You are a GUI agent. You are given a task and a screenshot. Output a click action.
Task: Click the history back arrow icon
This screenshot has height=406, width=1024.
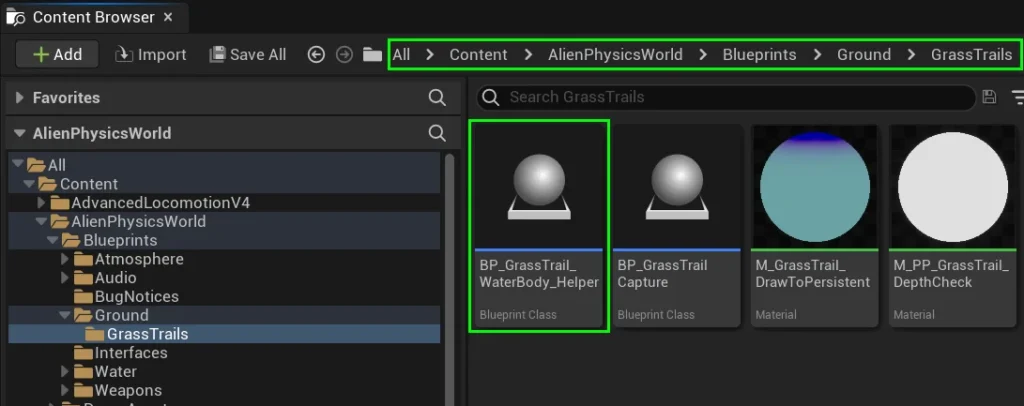coord(316,55)
